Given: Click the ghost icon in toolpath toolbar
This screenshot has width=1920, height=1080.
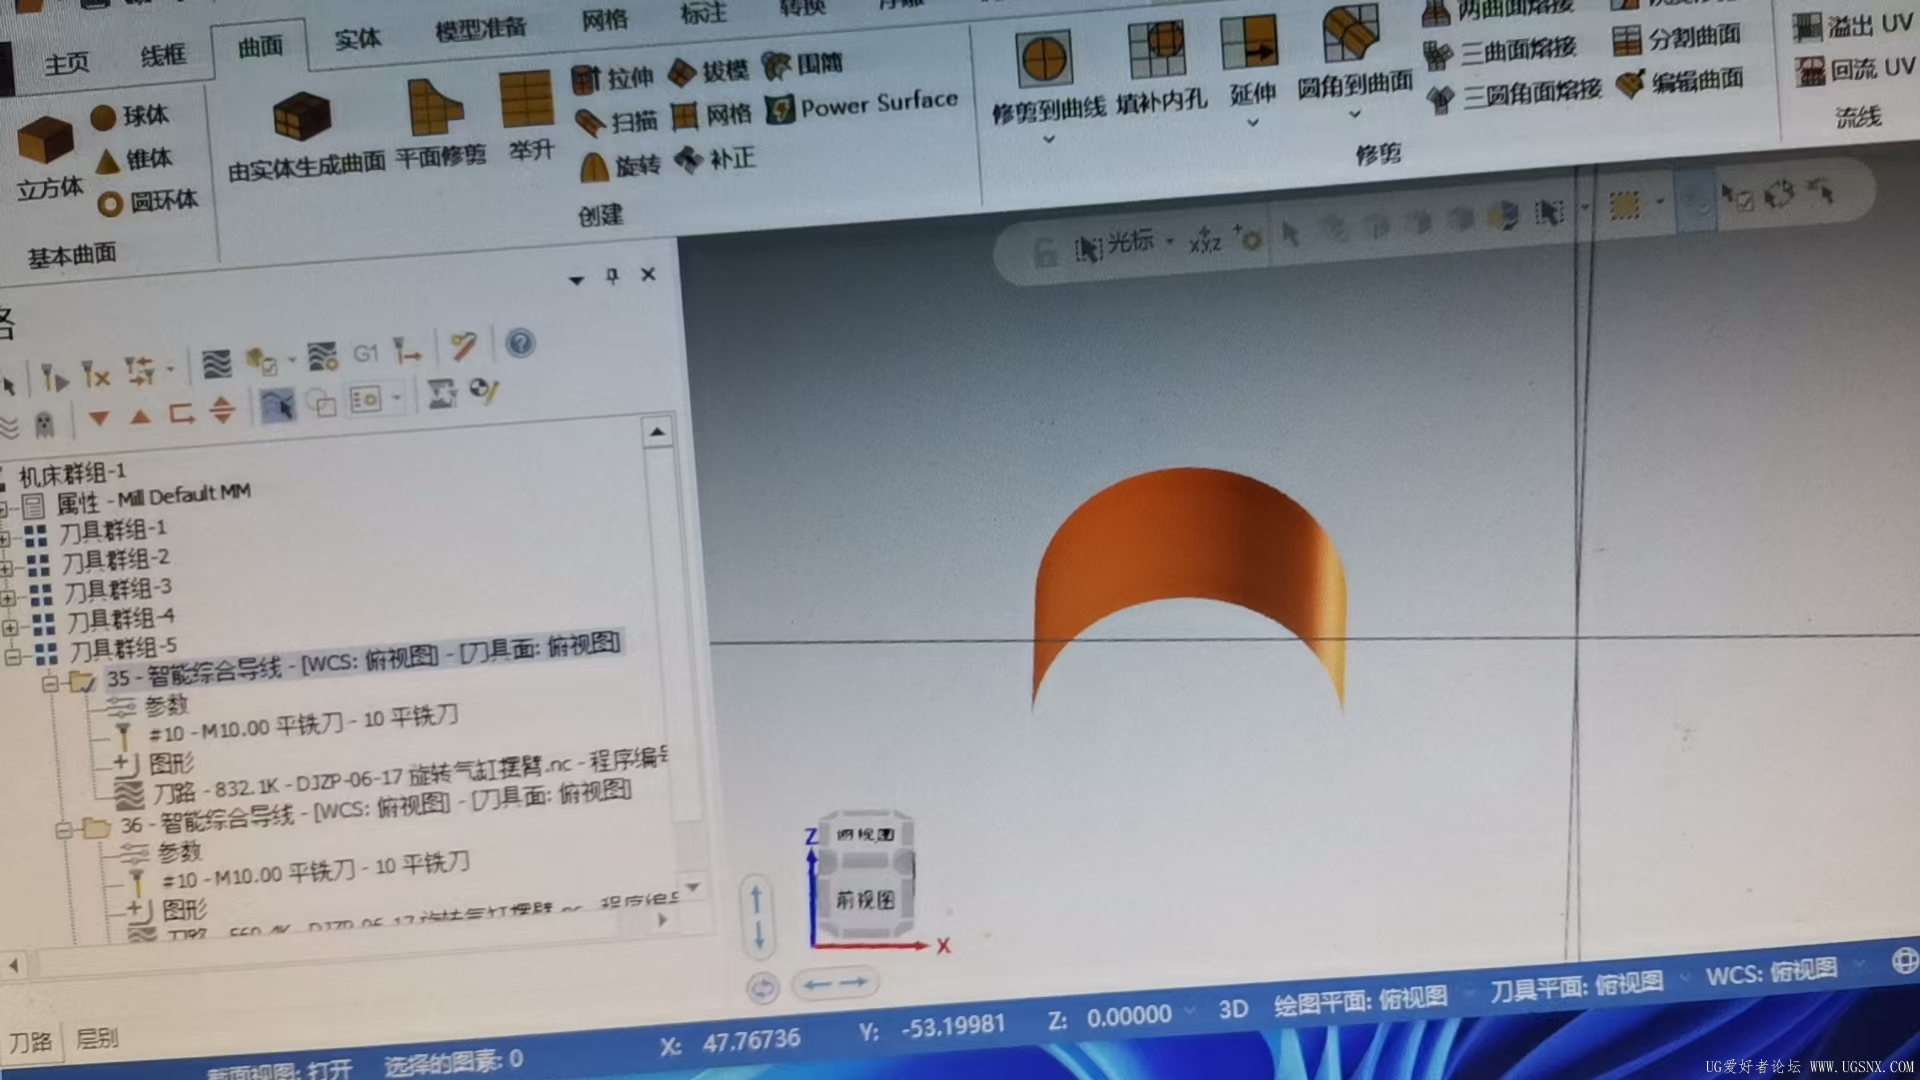Looking at the screenshot, I should coord(44,424).
